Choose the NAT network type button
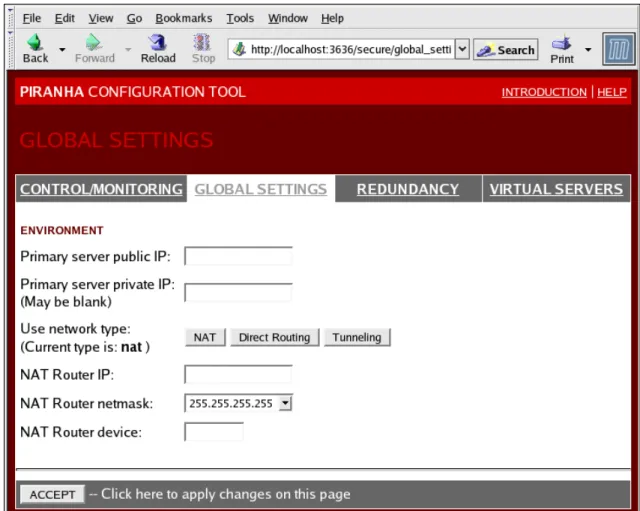640x511 pixels. (205, 338)
